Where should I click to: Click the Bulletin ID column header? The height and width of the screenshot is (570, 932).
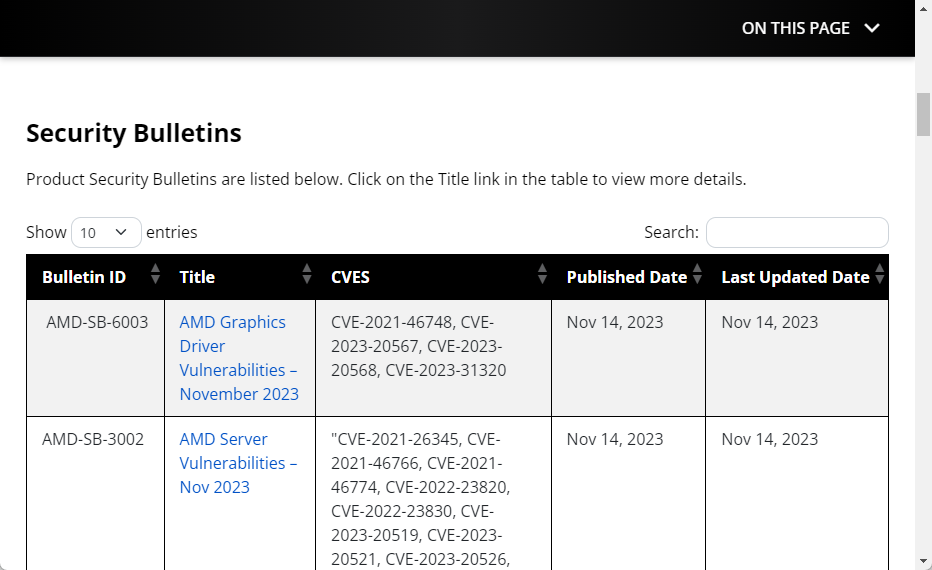[84, 277]
